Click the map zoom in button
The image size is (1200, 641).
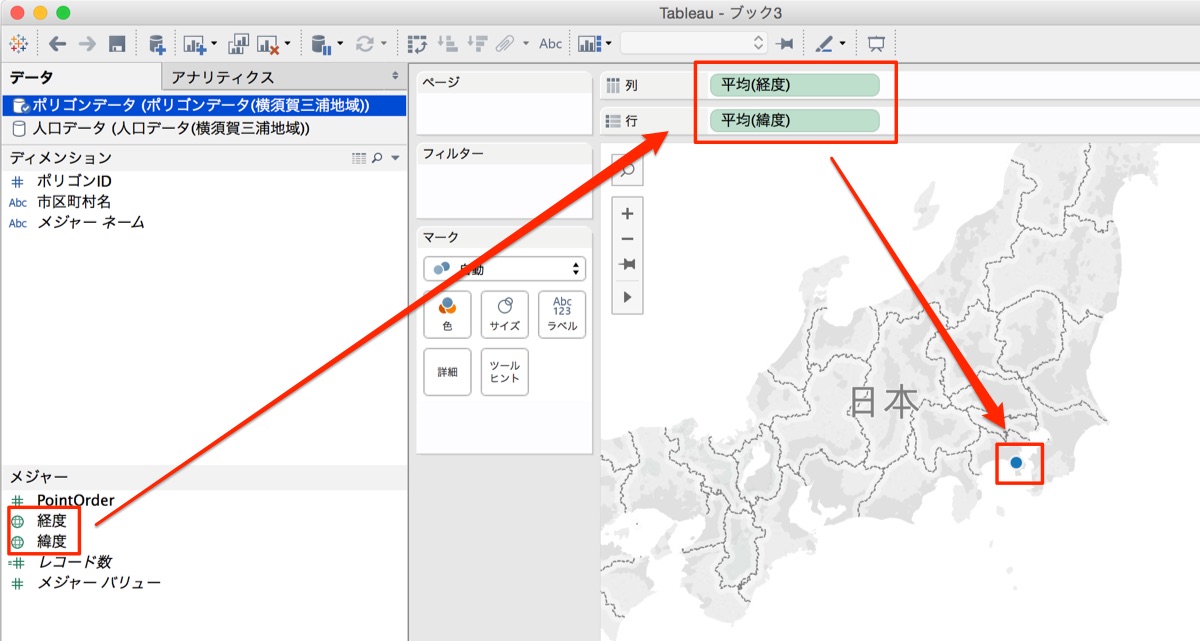pos(627,213)
